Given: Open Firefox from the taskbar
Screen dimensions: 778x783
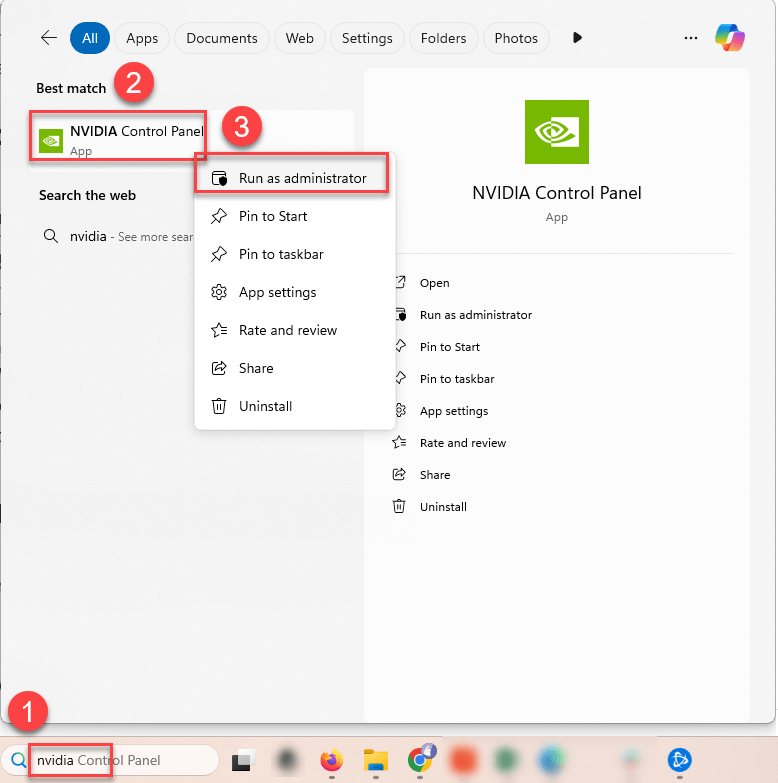Looking at the screenshot, I should tap(331, 761).
